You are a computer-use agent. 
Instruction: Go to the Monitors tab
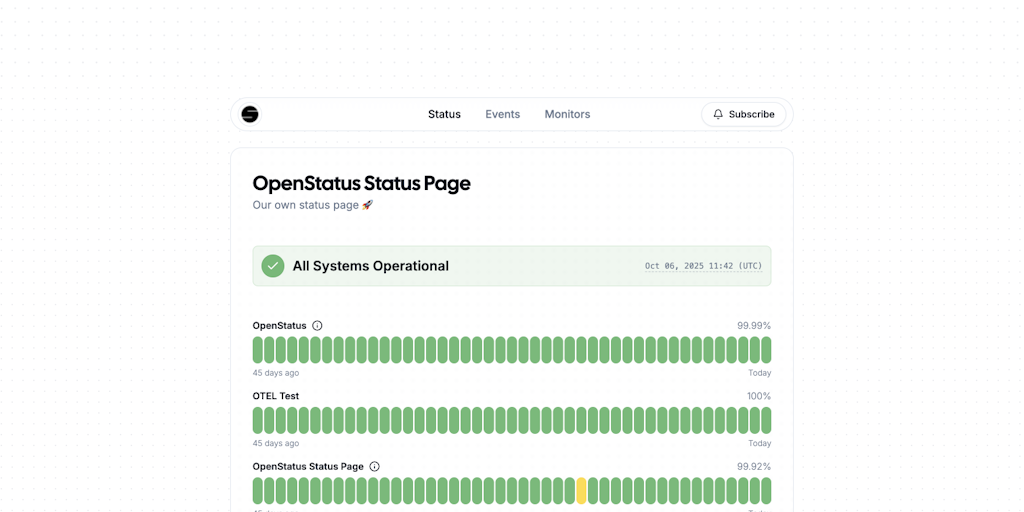567,114
